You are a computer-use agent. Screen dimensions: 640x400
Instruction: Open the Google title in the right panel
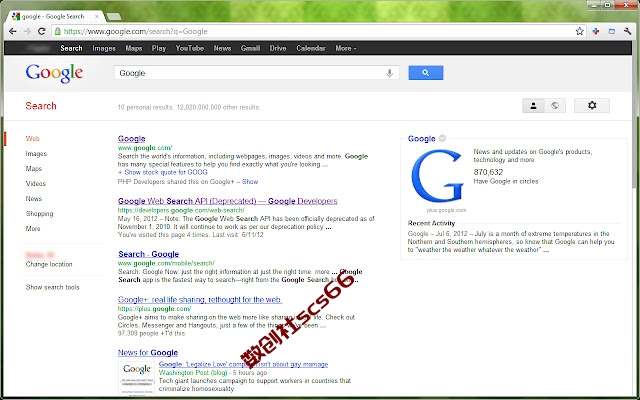(421, 139)
